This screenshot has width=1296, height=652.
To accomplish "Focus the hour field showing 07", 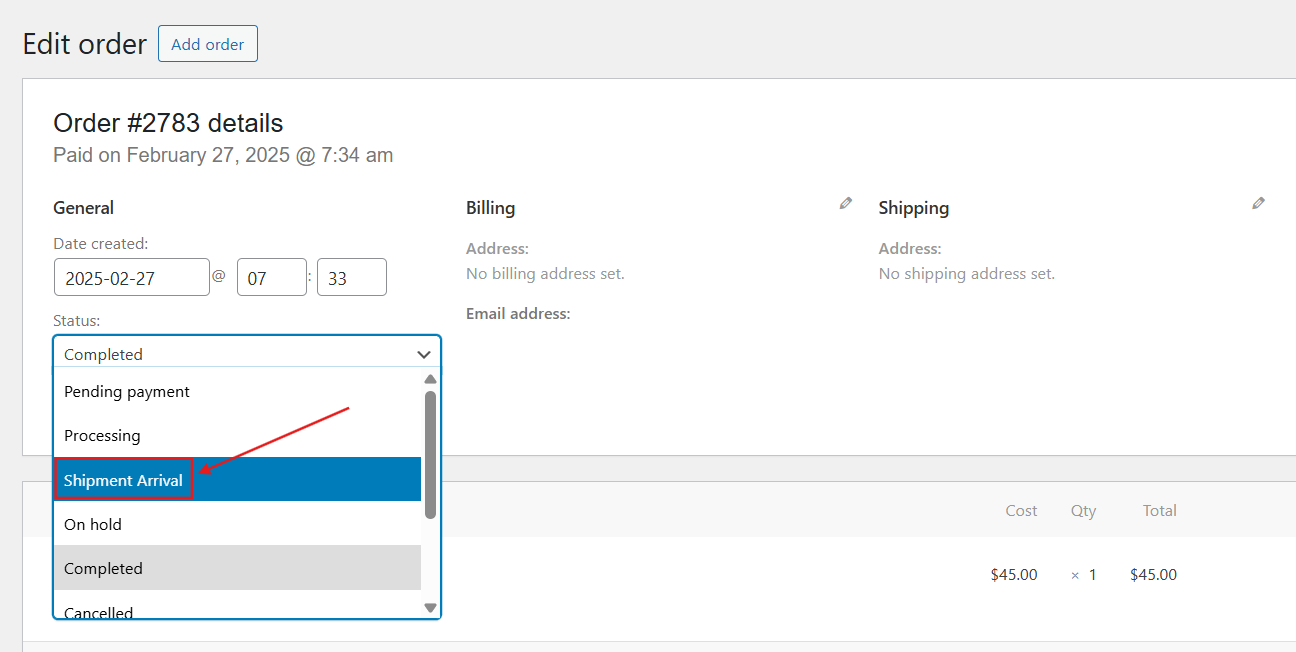I will 271,278.
